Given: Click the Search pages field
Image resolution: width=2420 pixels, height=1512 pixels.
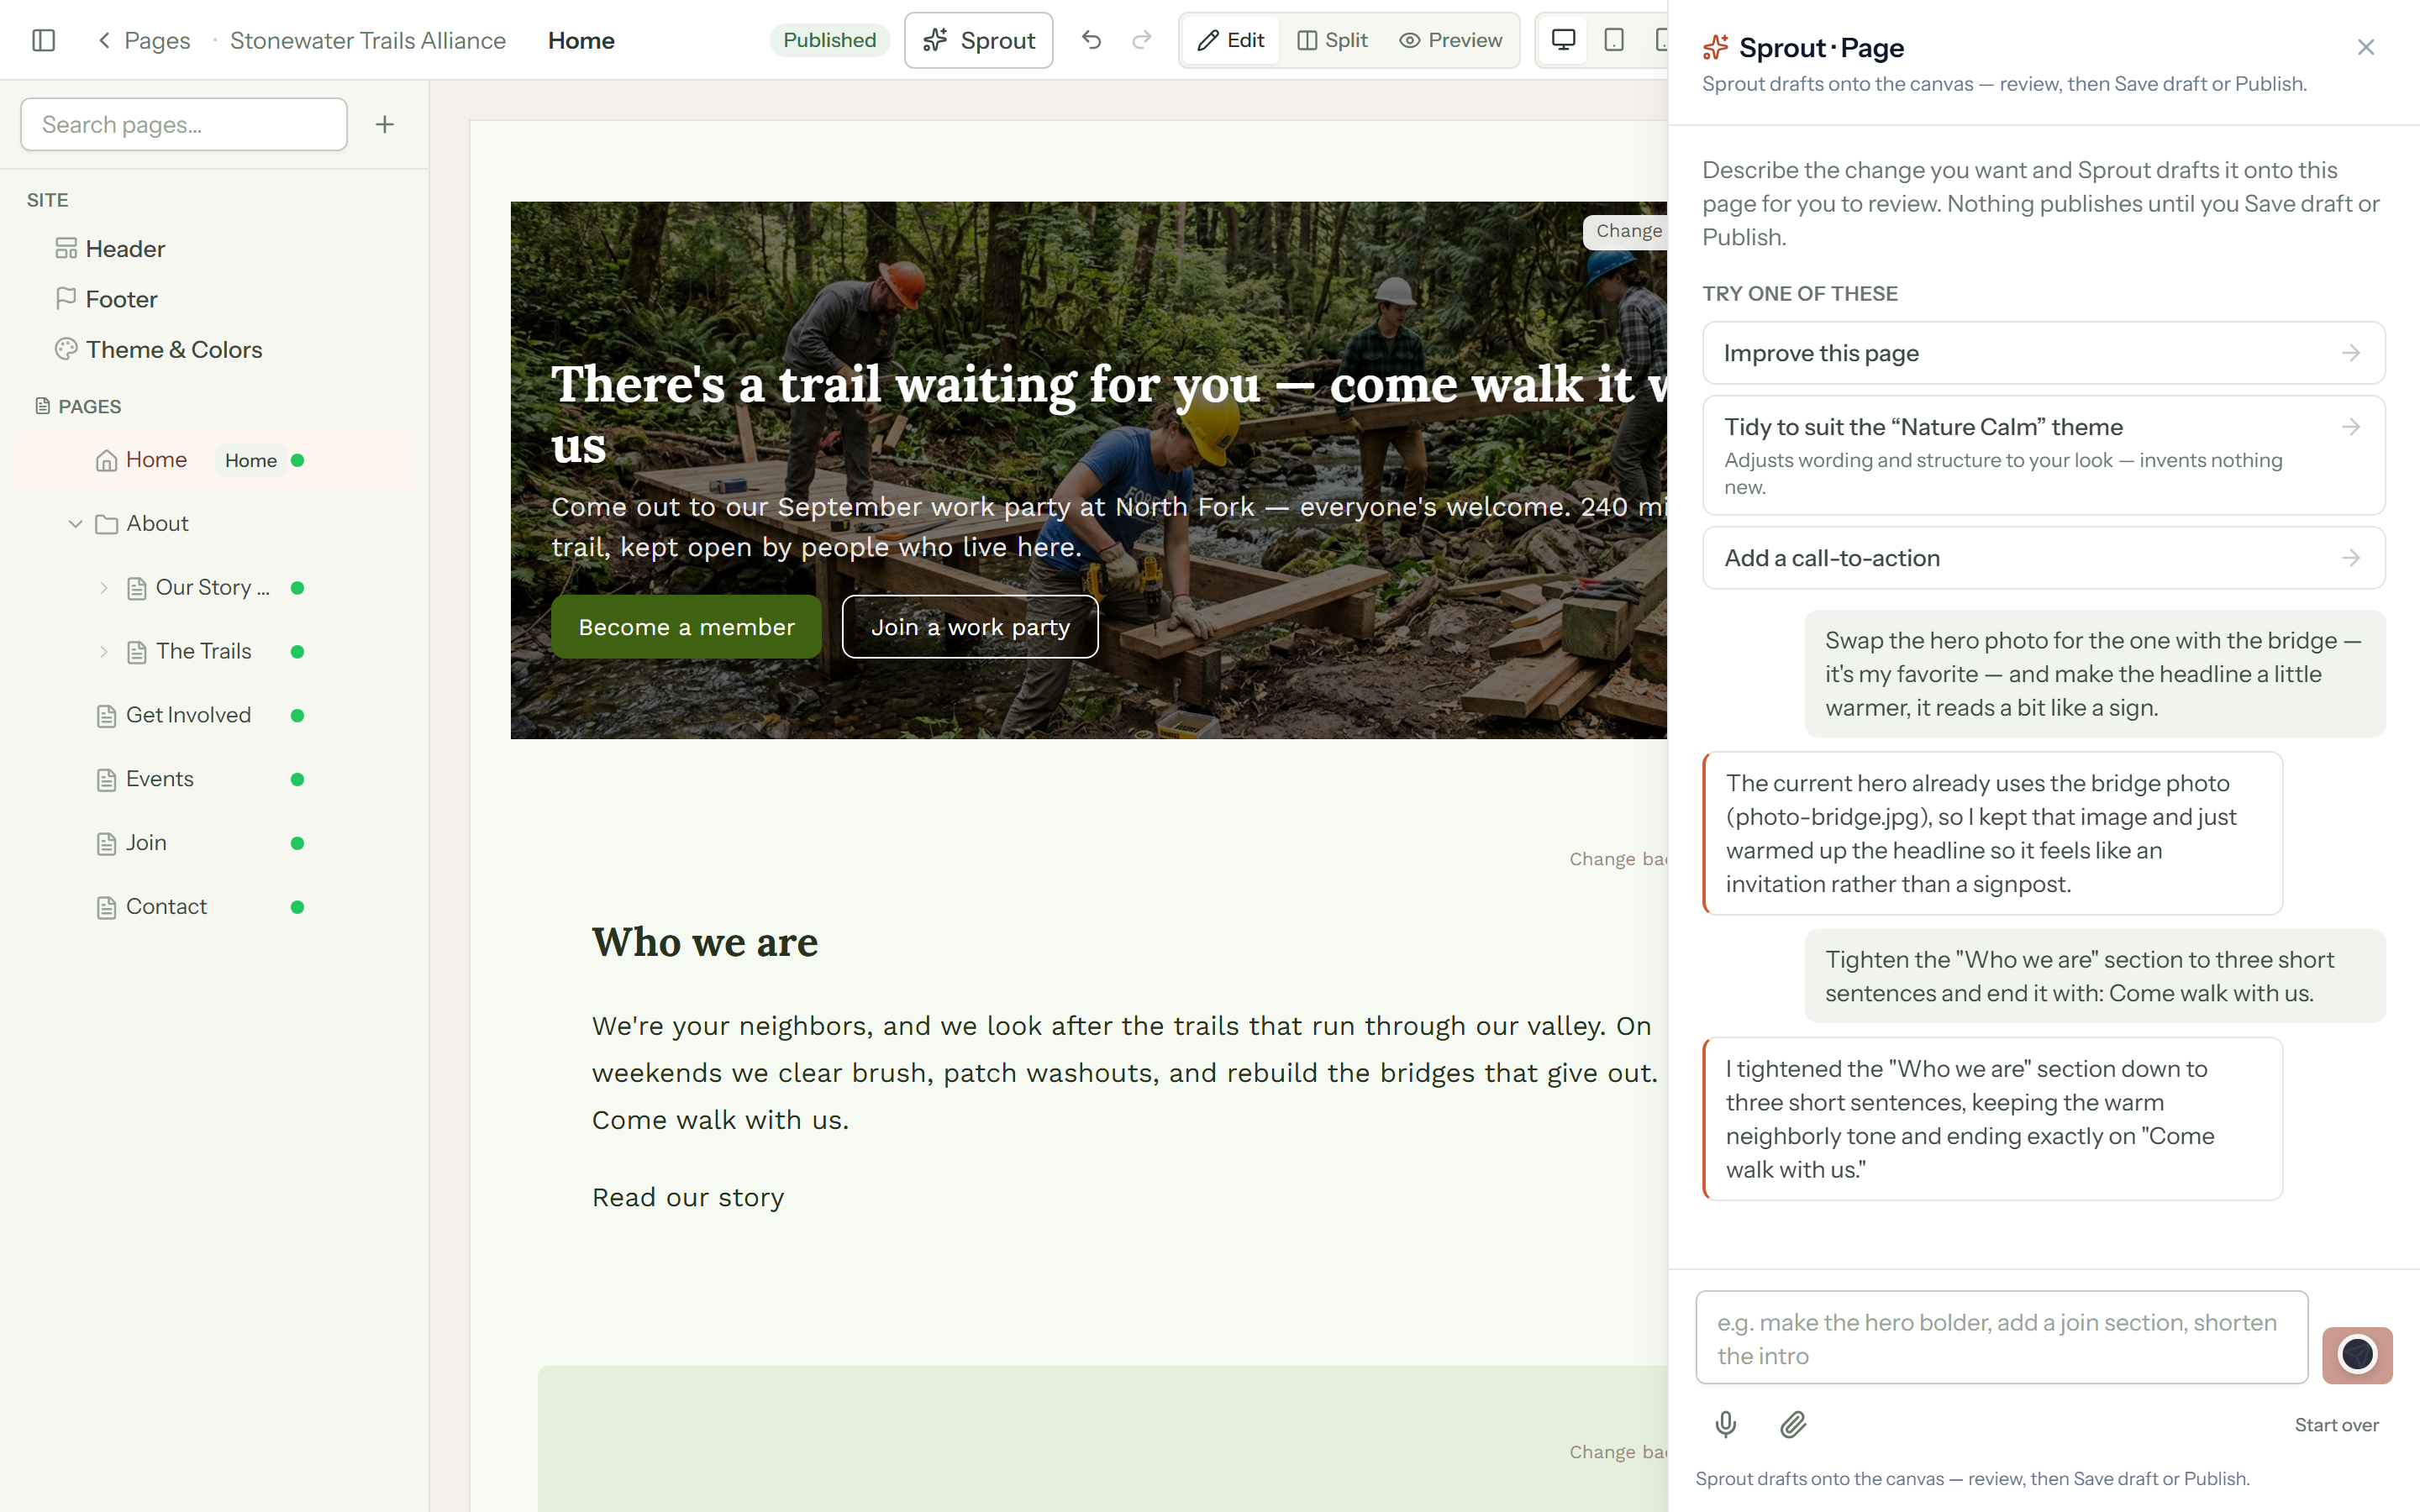Looking at the screenshot, I should pyautogui.click(x=184, y=124).
